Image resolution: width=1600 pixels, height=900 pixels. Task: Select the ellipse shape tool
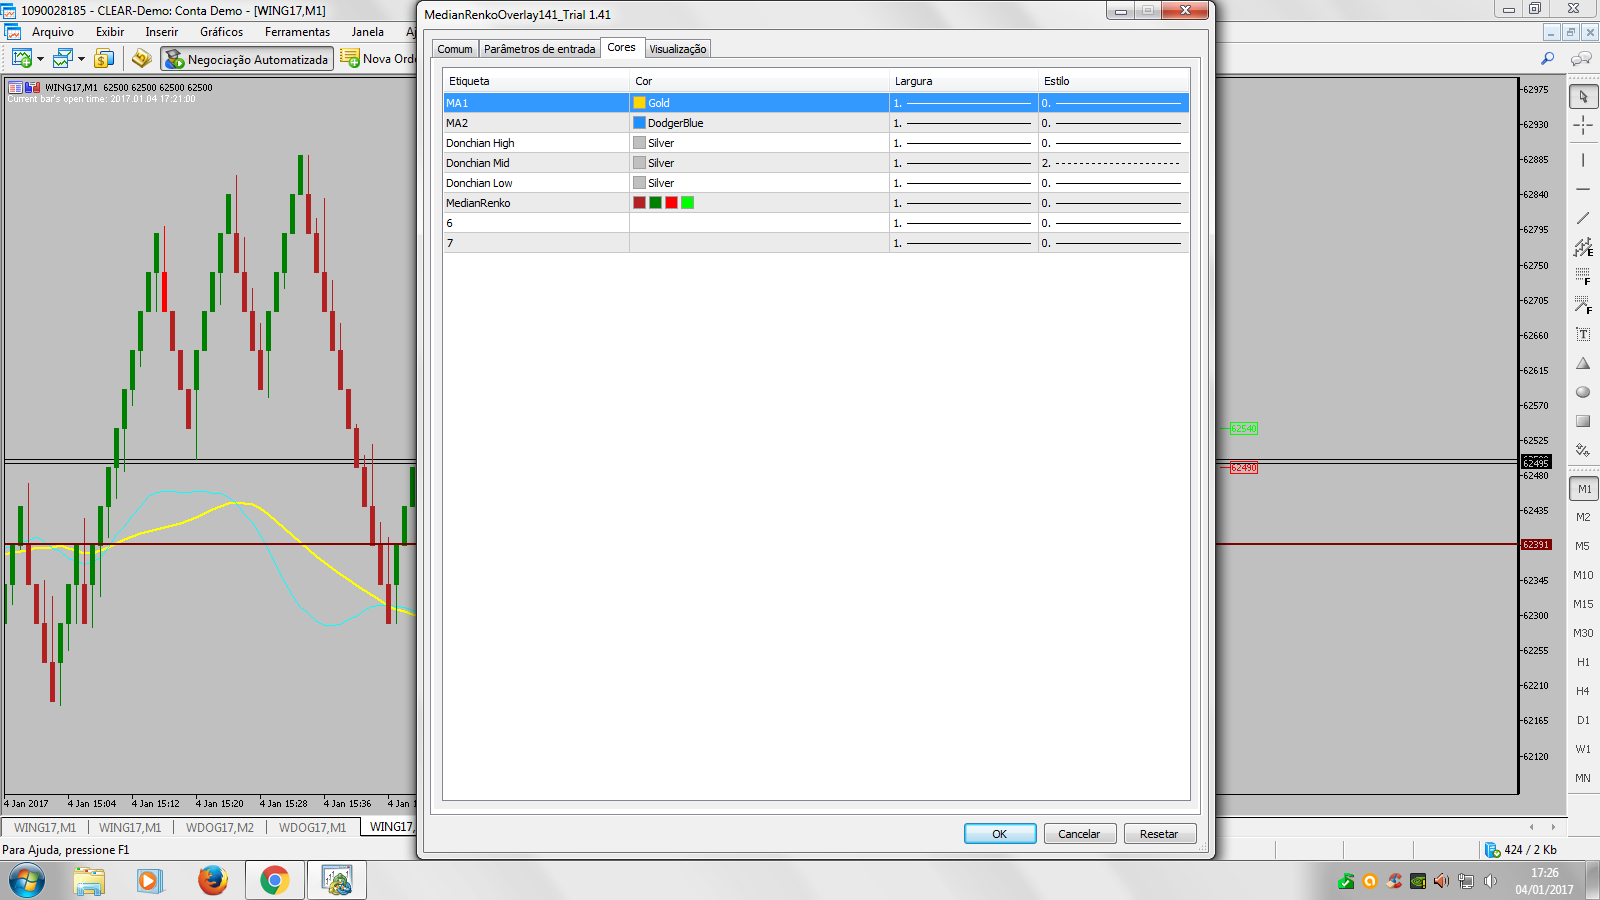[x=1583, y=392]
